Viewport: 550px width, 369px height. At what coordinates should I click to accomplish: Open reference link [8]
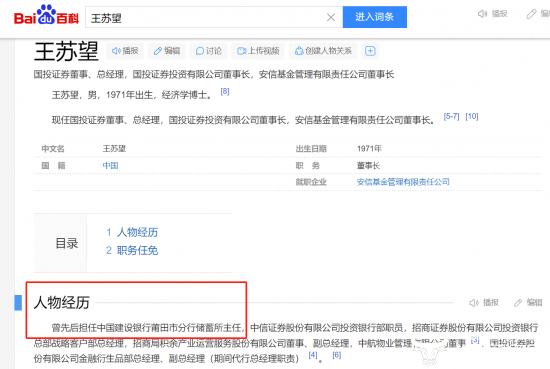[x=225, y=92]
